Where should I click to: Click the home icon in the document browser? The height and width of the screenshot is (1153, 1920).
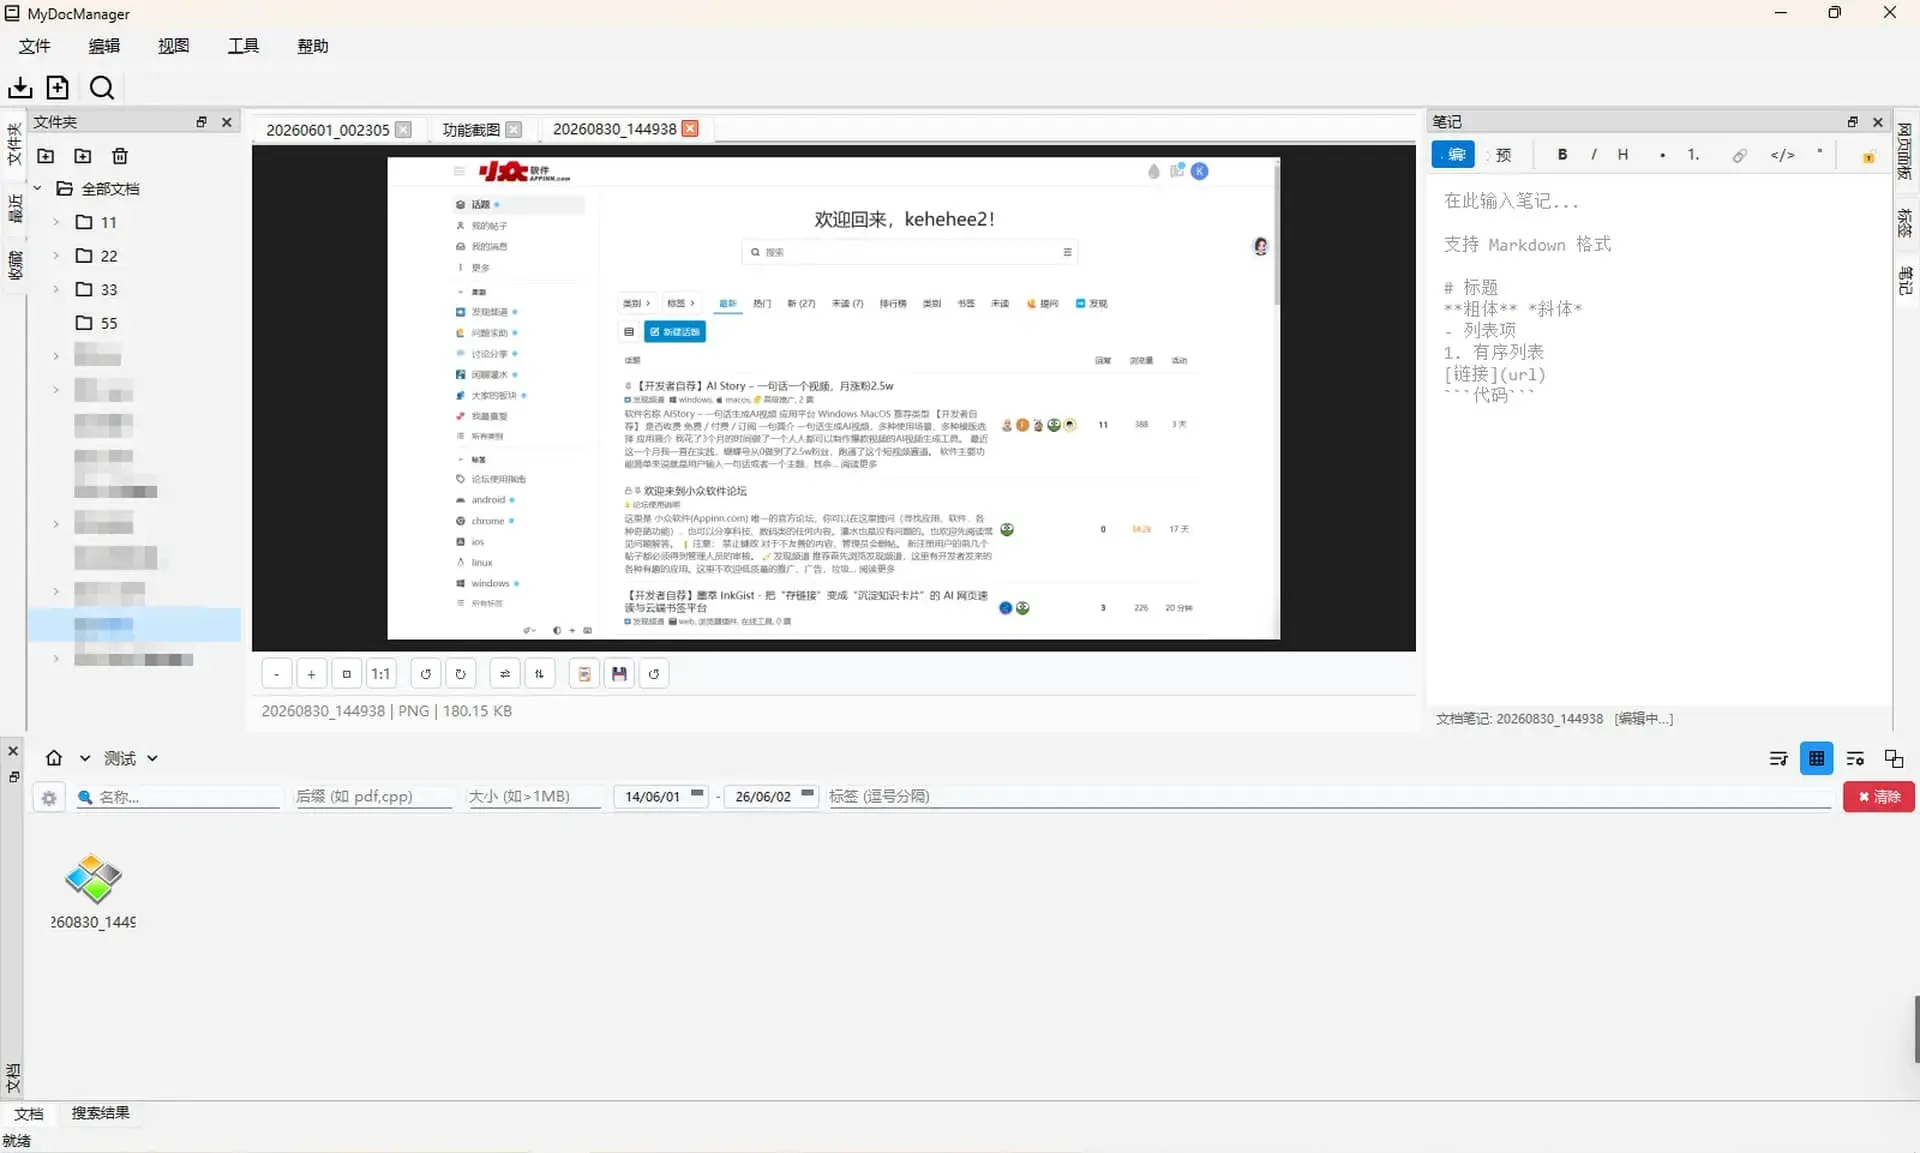point(54,758)
